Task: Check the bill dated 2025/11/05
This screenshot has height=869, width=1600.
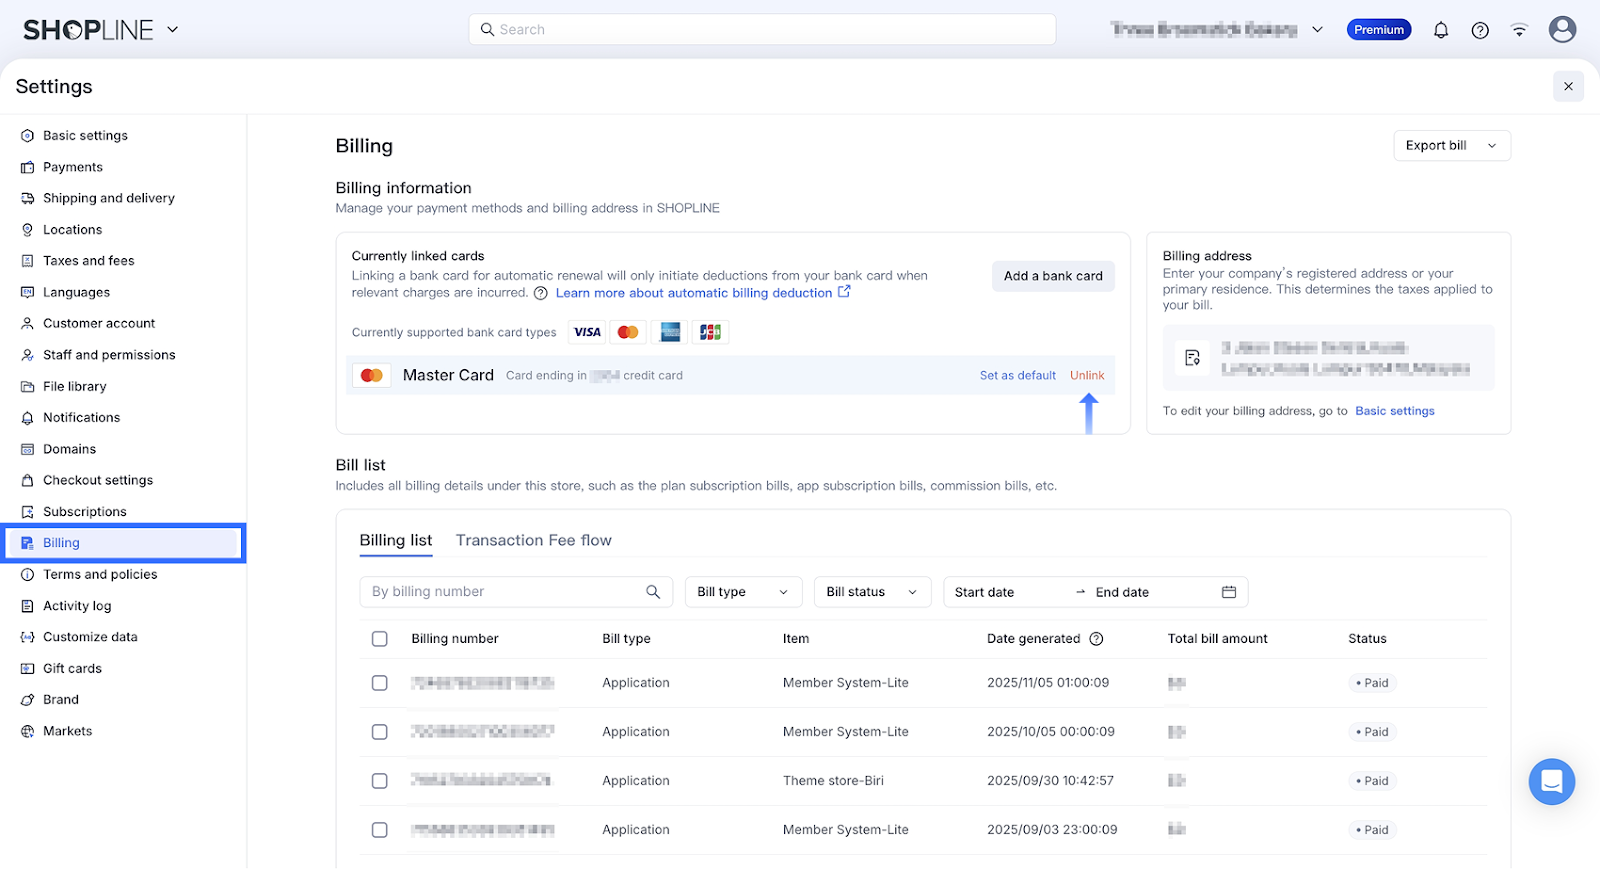Action: 380,683
